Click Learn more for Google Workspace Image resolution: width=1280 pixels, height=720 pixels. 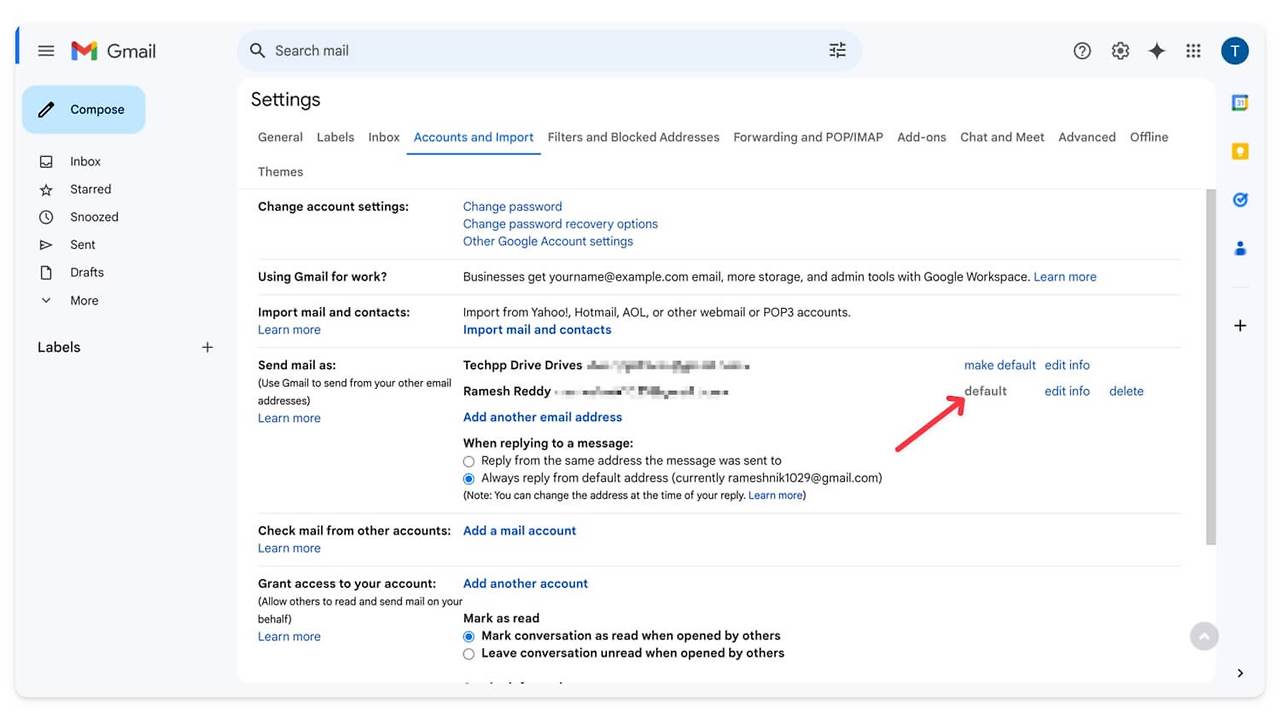click(1065, 277)
